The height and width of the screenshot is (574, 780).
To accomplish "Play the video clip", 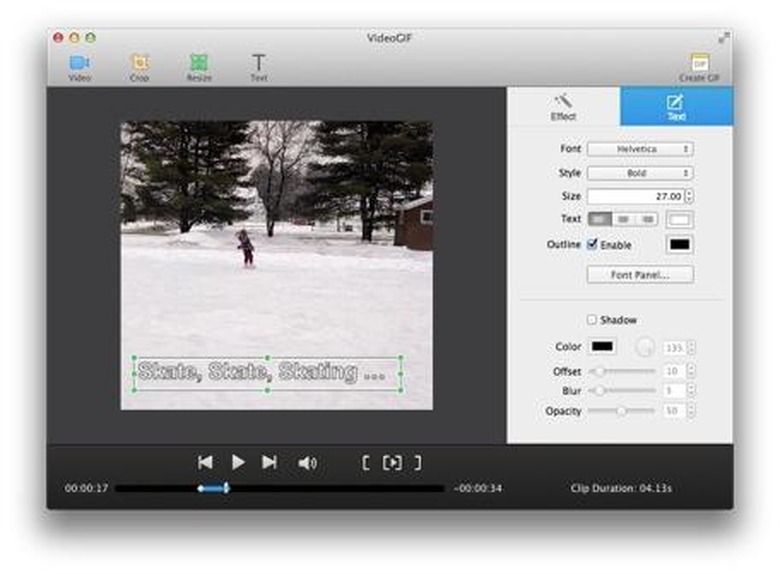I will click(238, 463).
